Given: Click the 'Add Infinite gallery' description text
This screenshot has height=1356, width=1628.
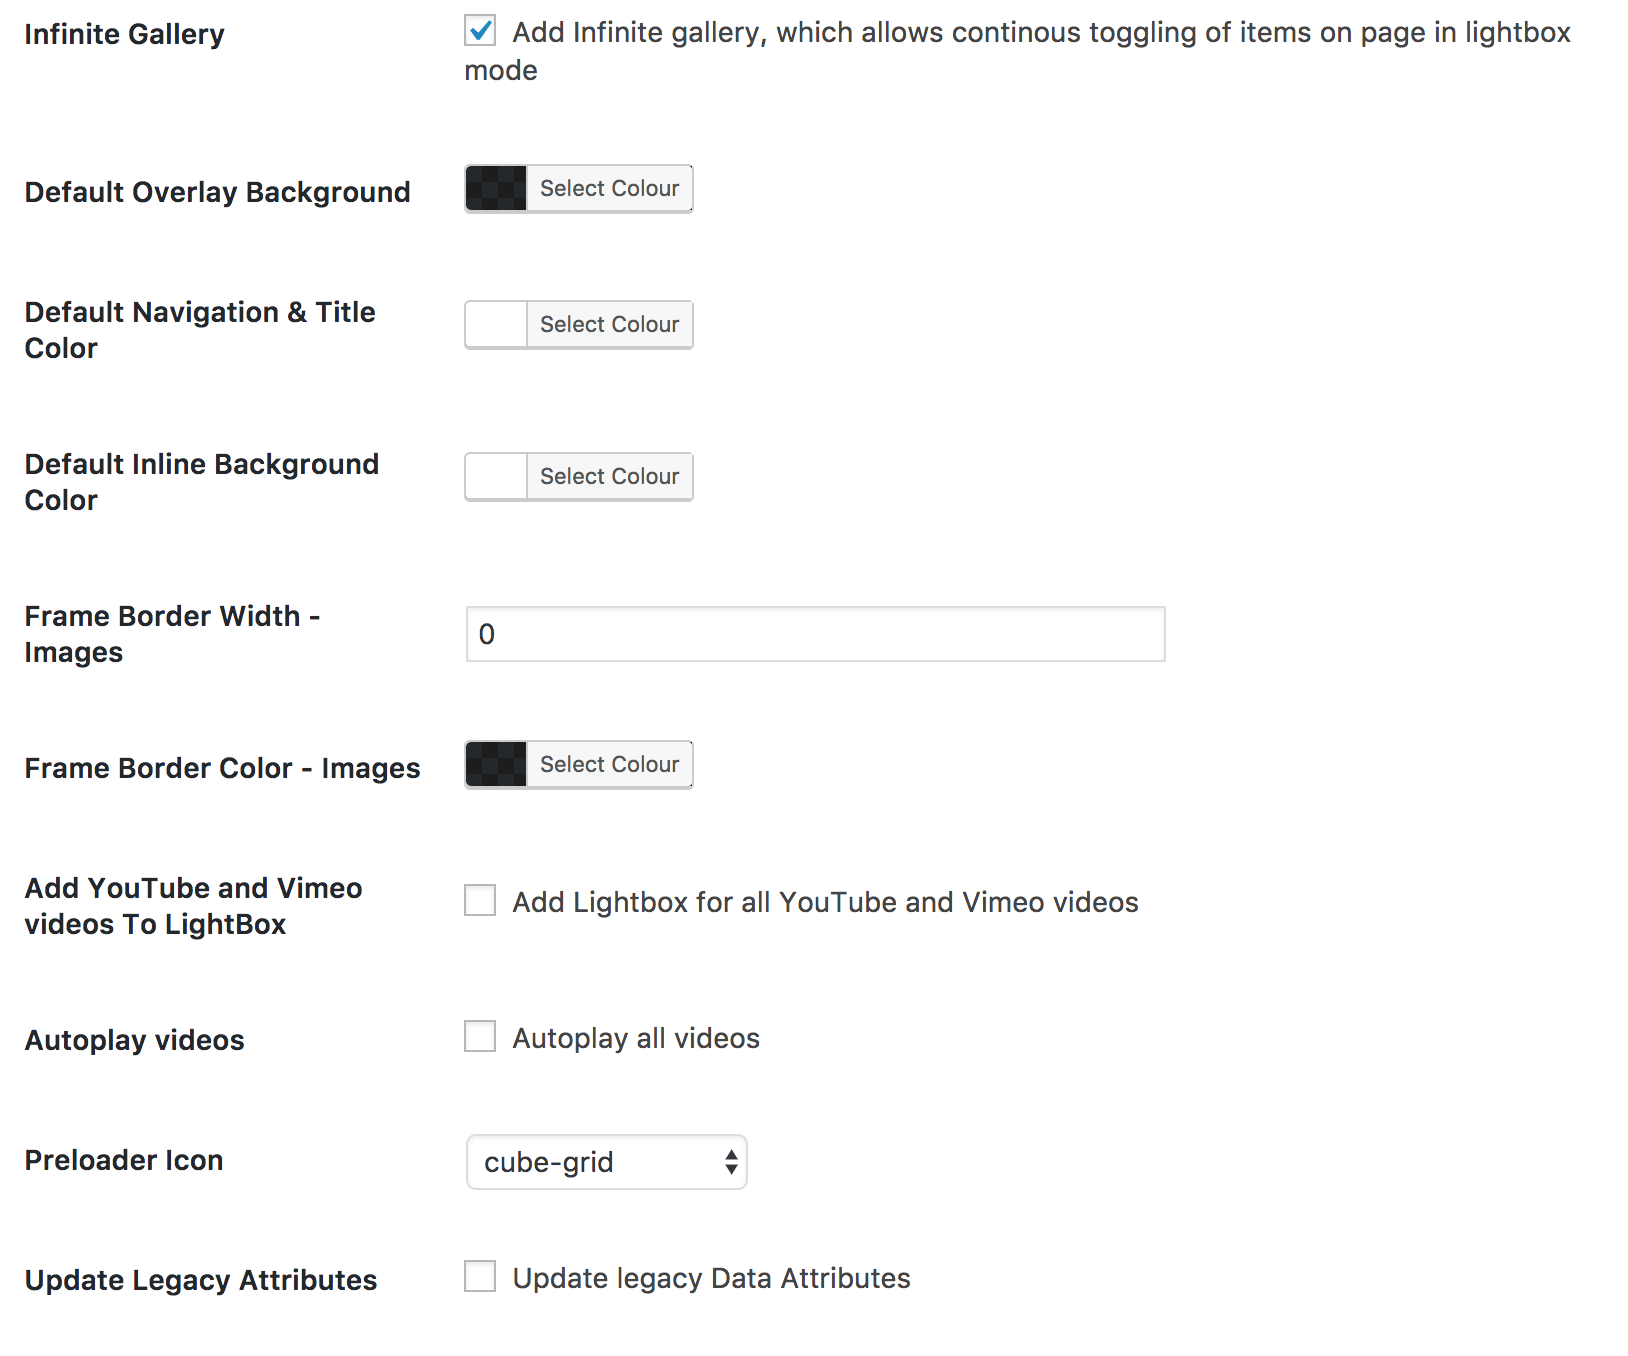Looking at the screenshot, I should click(1040, 33).
